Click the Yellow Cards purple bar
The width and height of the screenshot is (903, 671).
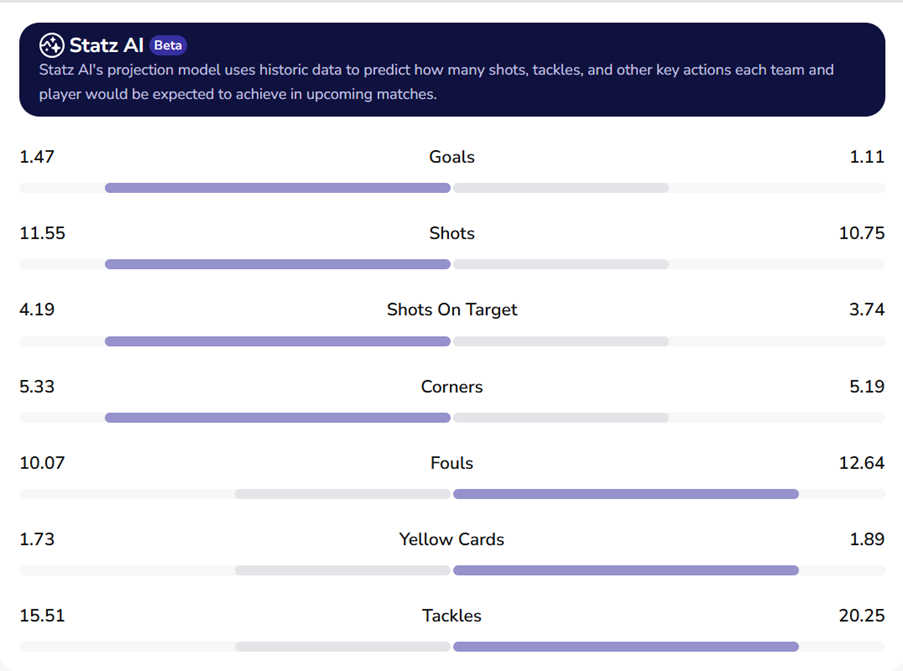(626, 570)
